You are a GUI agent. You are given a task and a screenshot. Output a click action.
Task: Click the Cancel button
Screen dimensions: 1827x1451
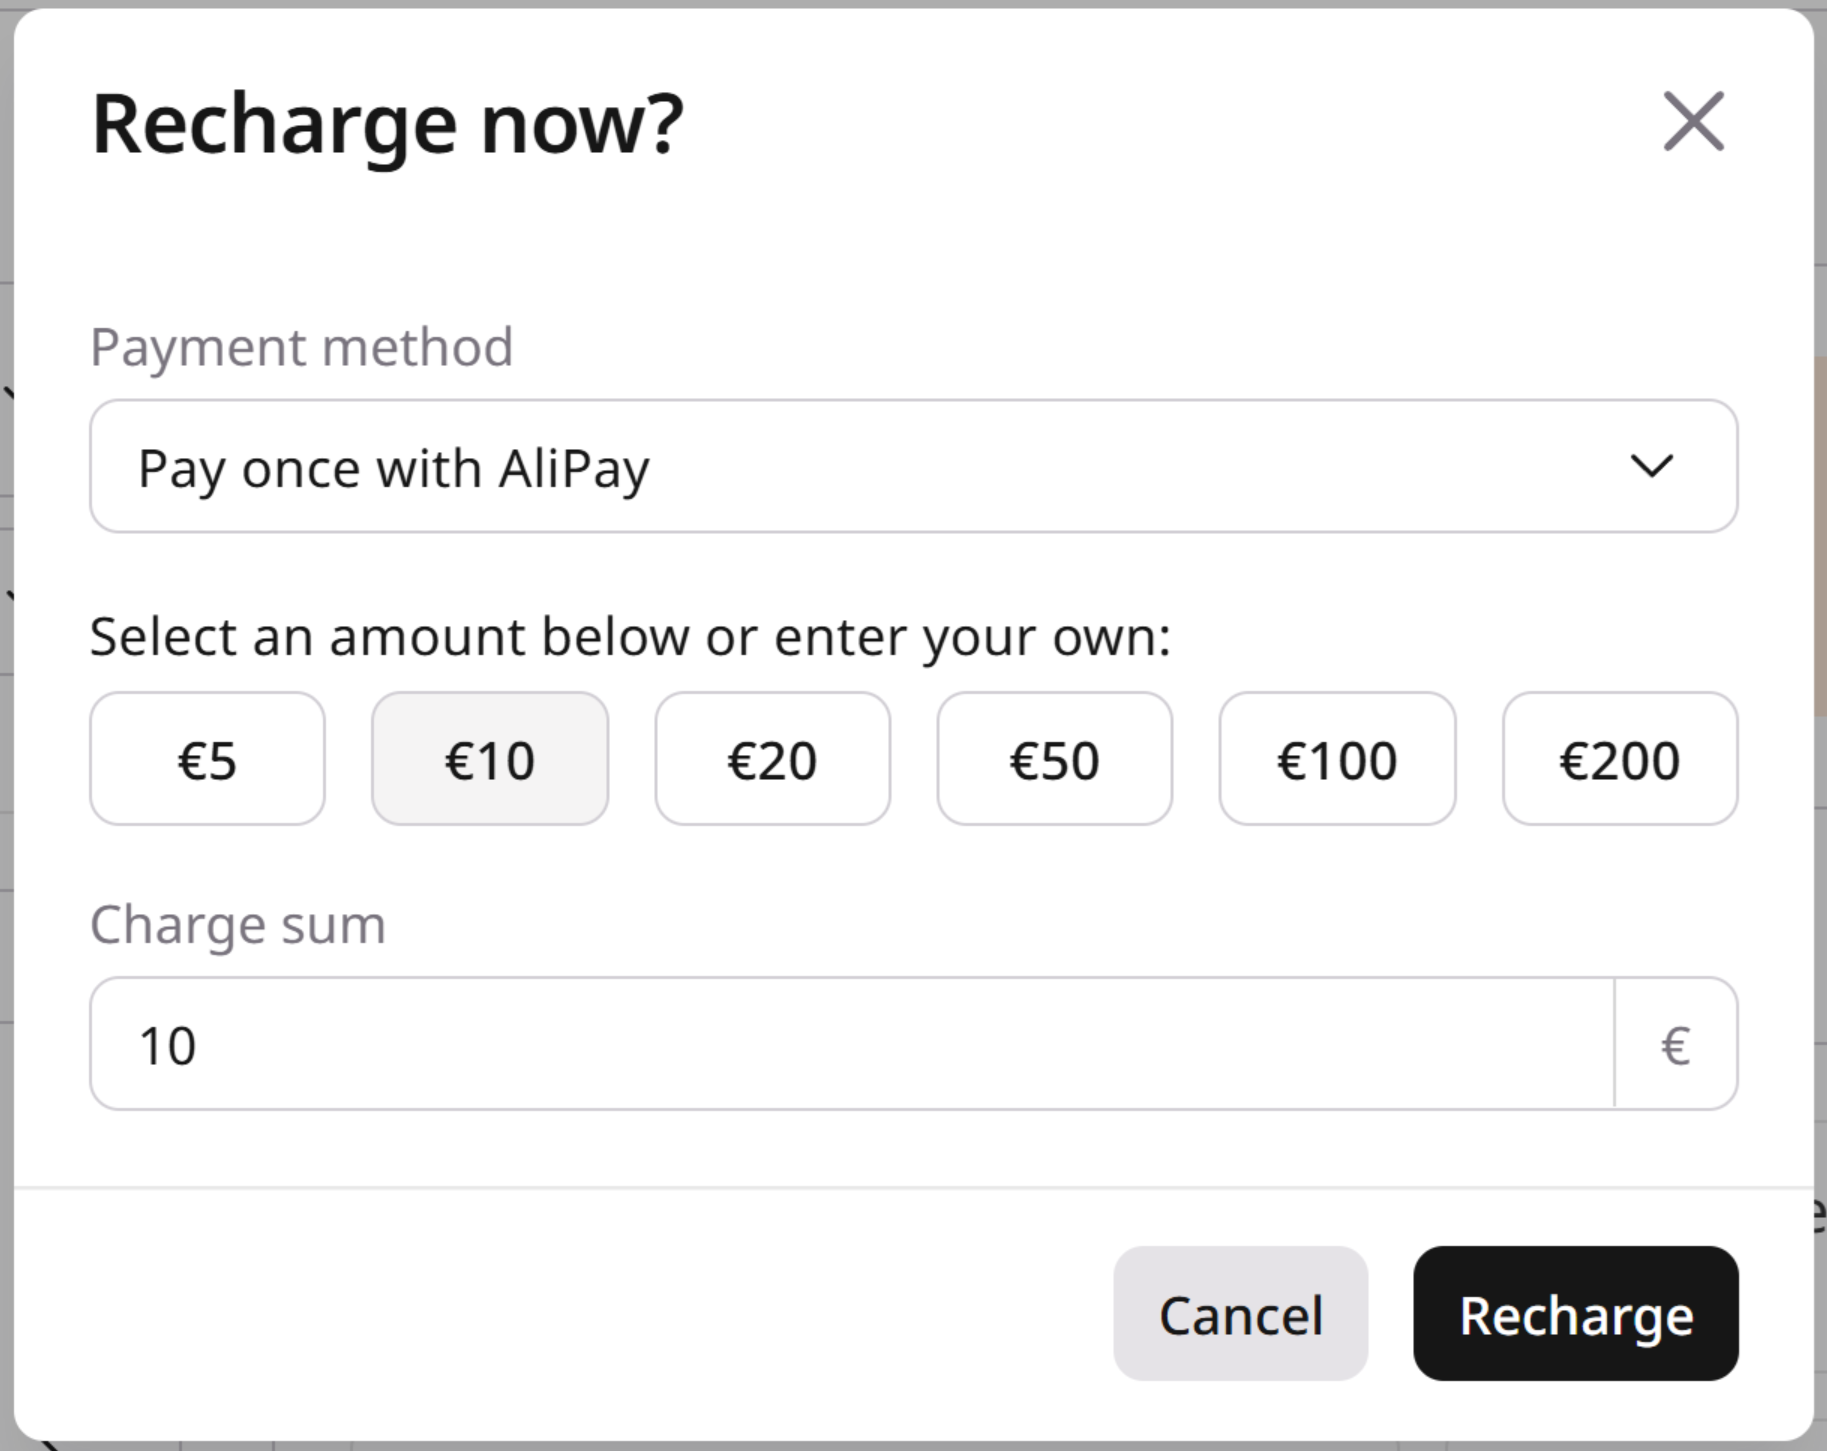tap(1240, 1314)
